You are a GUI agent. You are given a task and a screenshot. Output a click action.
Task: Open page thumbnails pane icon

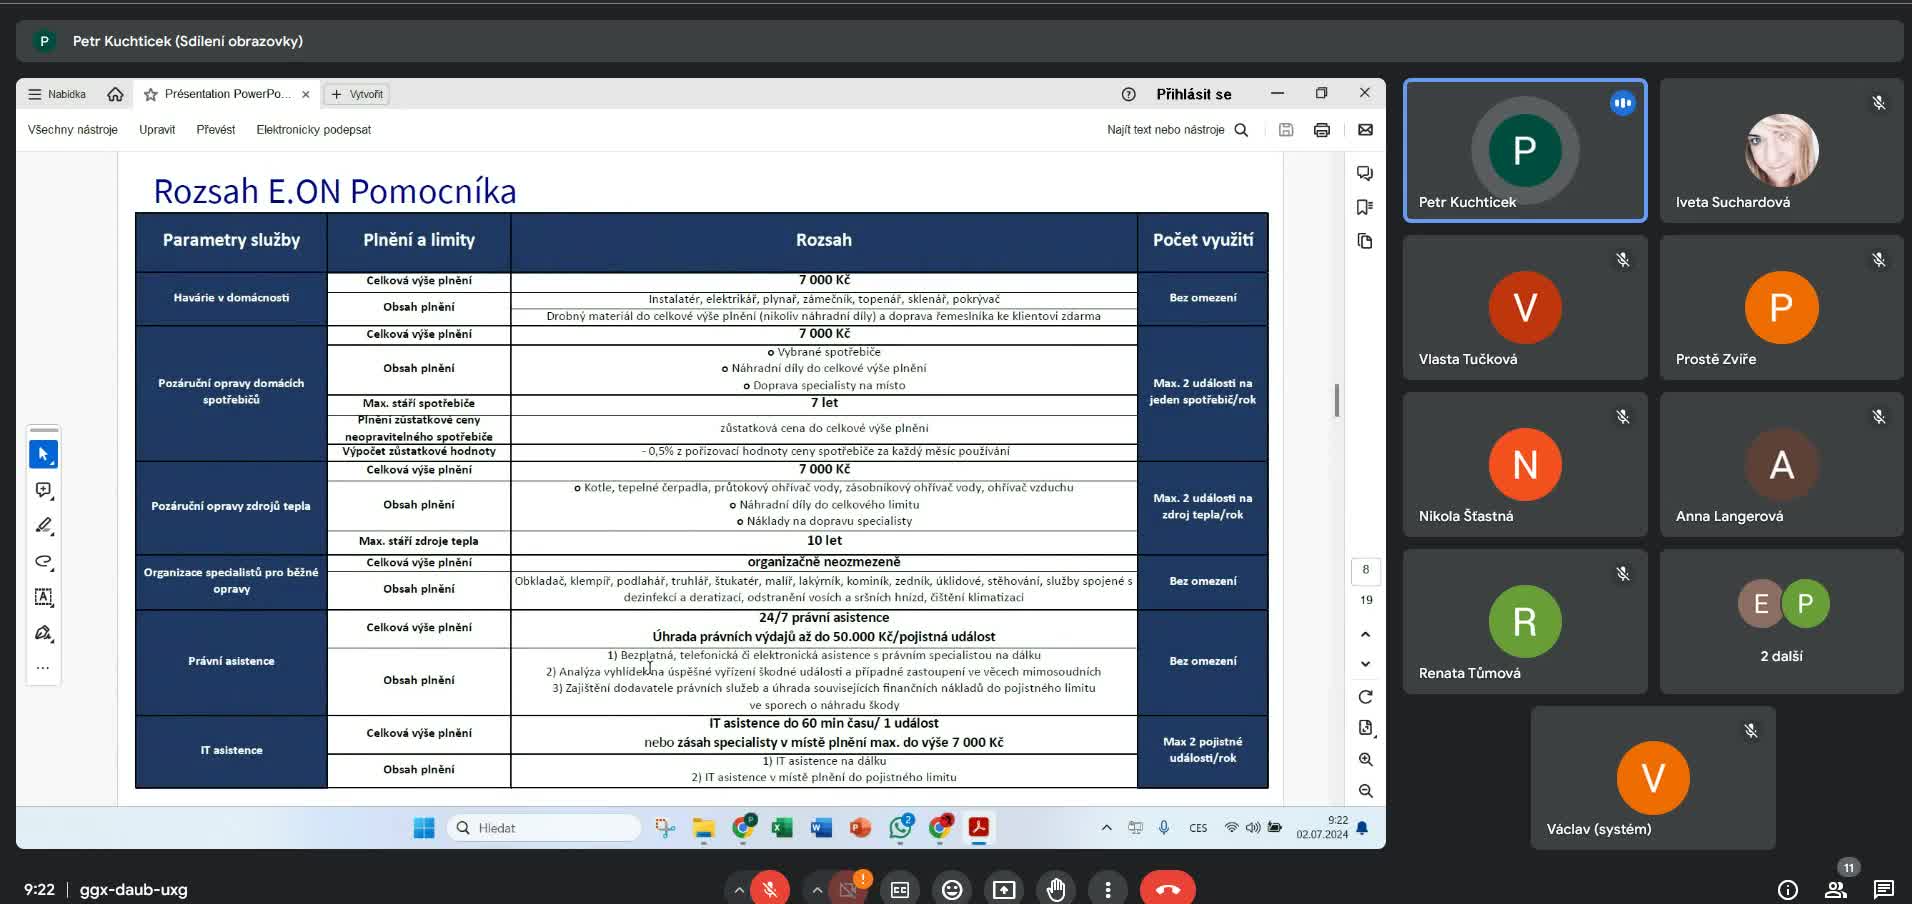pos(1365,241)
